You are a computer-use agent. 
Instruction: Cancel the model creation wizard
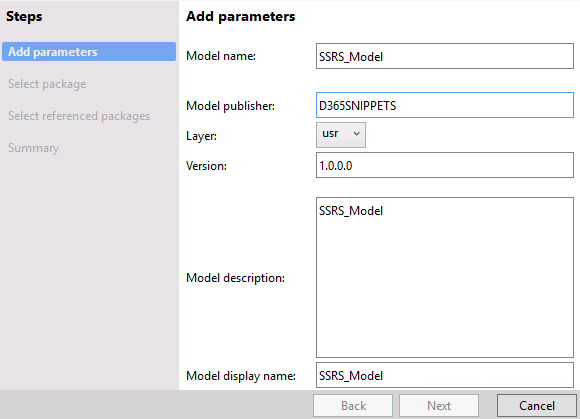(x=537, y=406)
